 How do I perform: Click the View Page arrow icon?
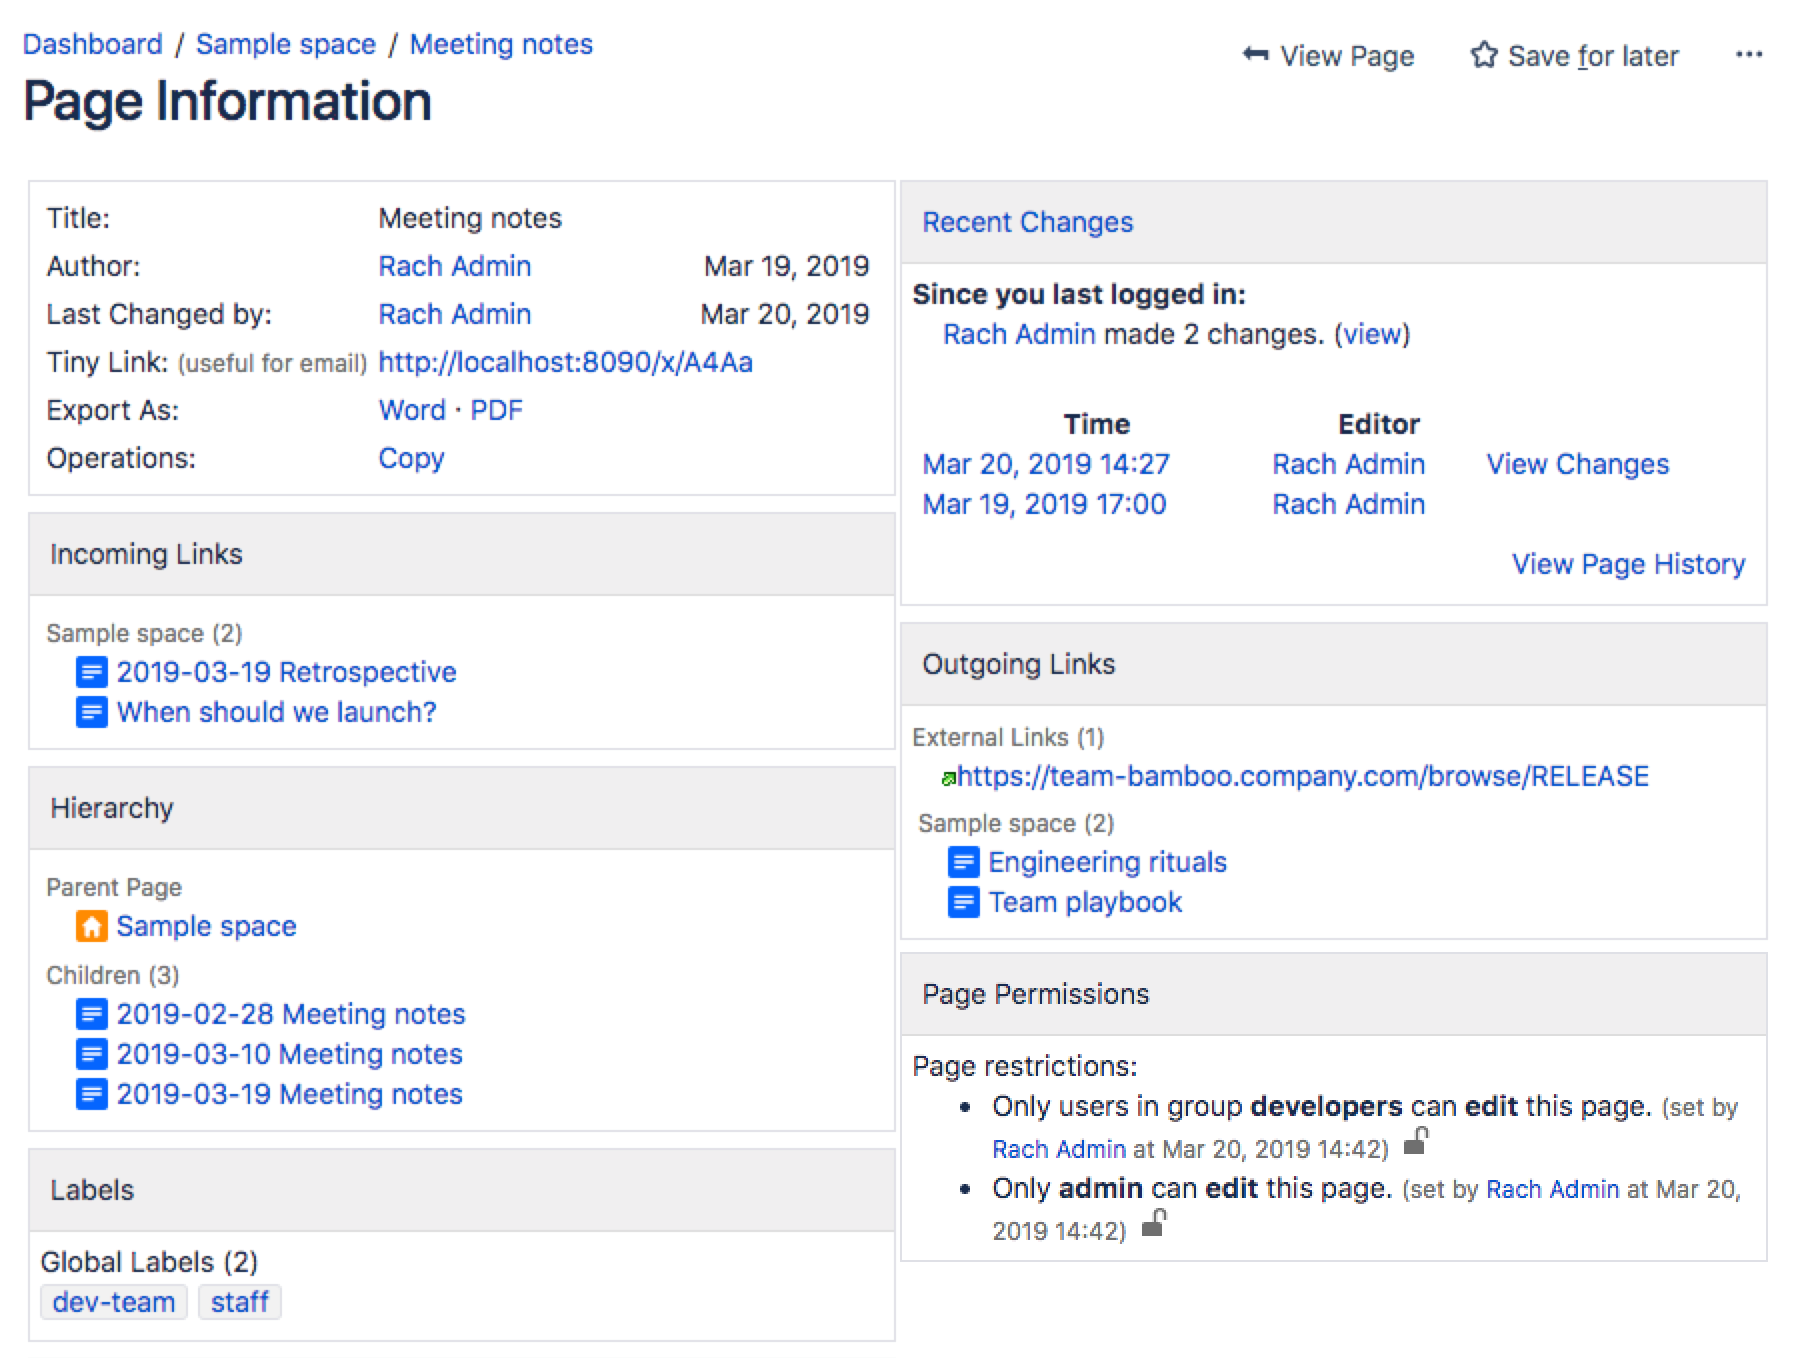tap(1255, 55)
